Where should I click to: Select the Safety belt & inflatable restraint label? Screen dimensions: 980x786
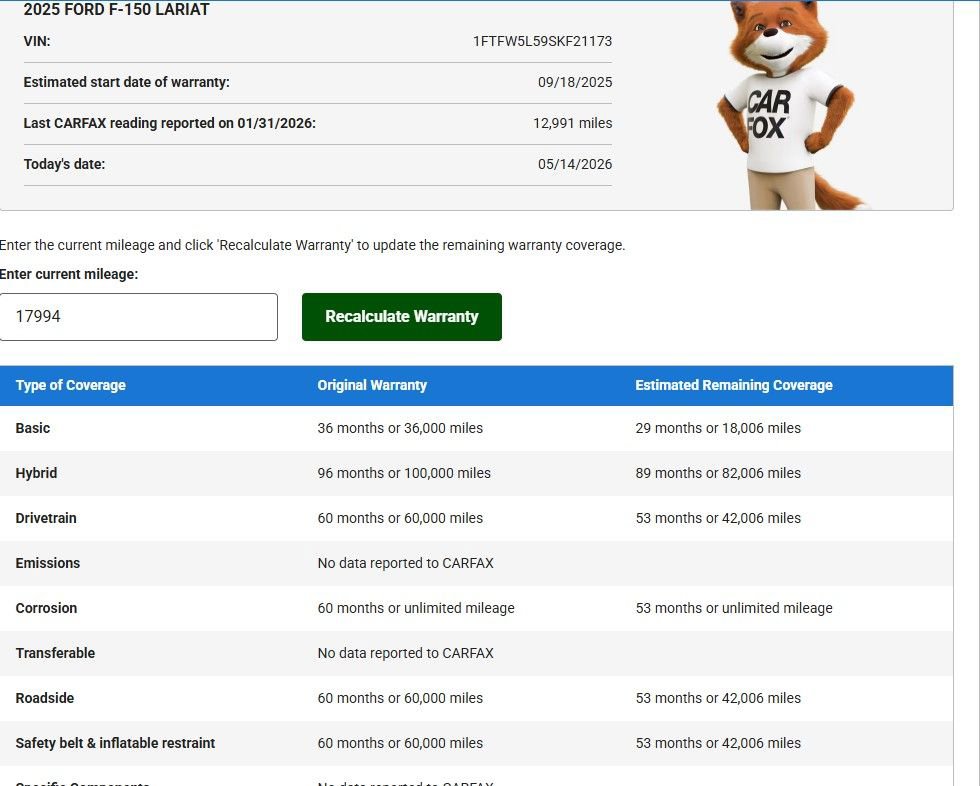tap(115, 744)
